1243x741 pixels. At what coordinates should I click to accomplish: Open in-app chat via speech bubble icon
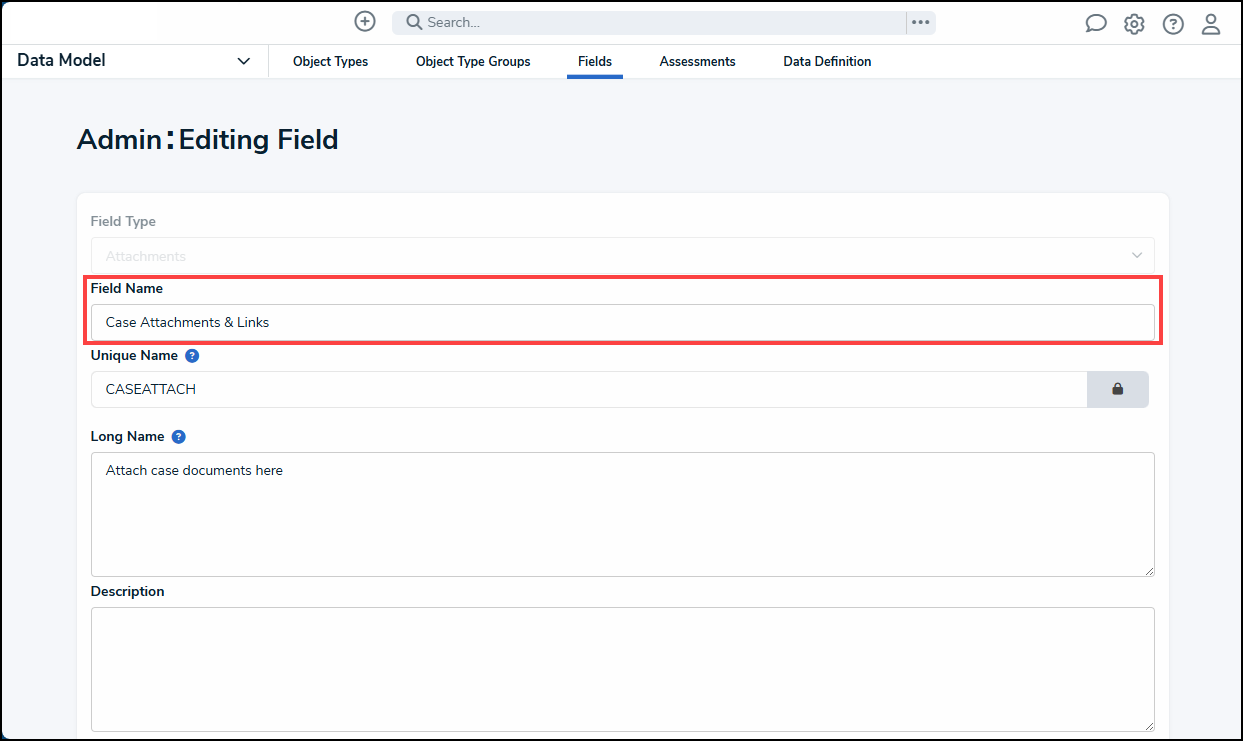(1096, 22)
